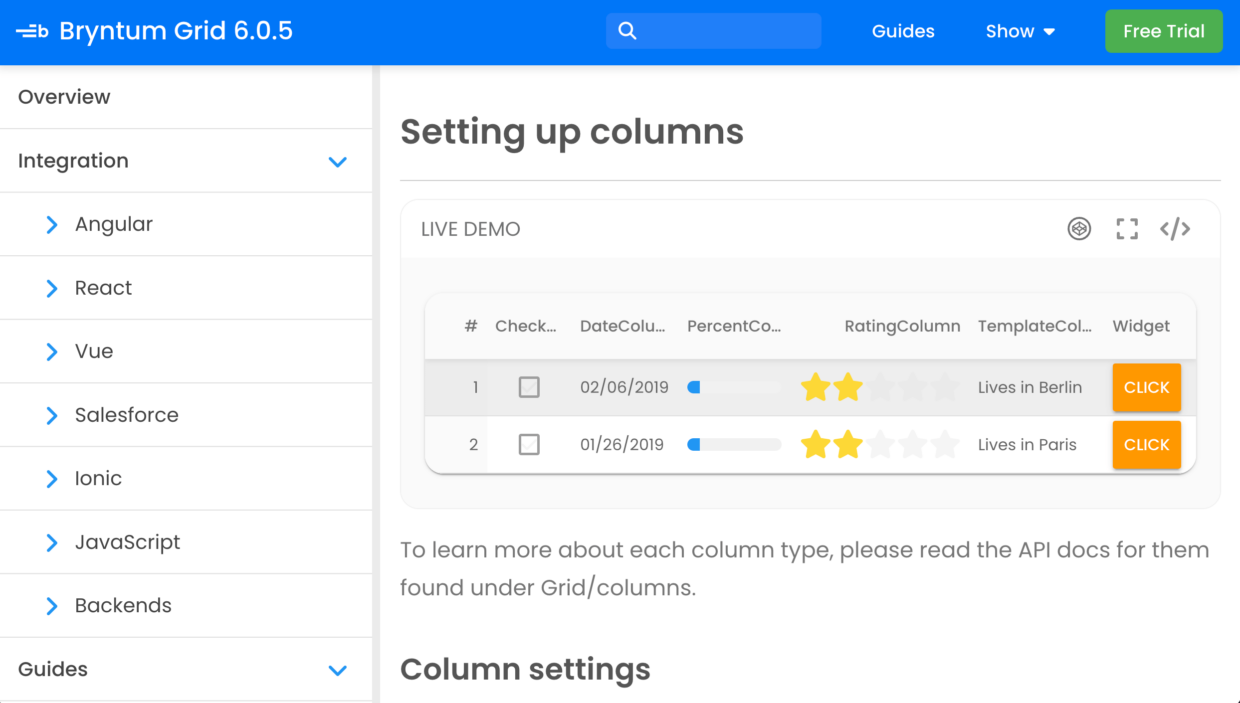Expand the Angular tree node
This screenshot has width=1240, height=703.
tap(52, 225)
